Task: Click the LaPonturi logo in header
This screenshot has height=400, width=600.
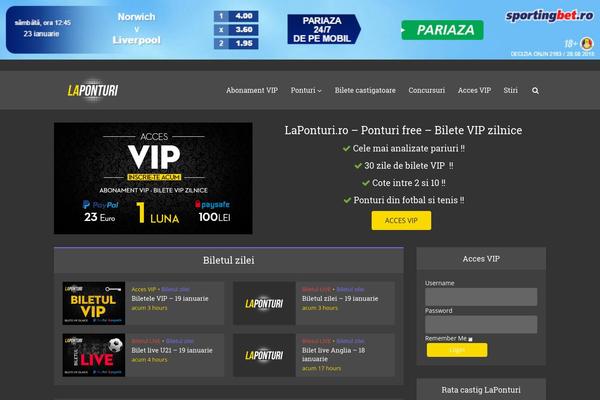Action: 93,91
